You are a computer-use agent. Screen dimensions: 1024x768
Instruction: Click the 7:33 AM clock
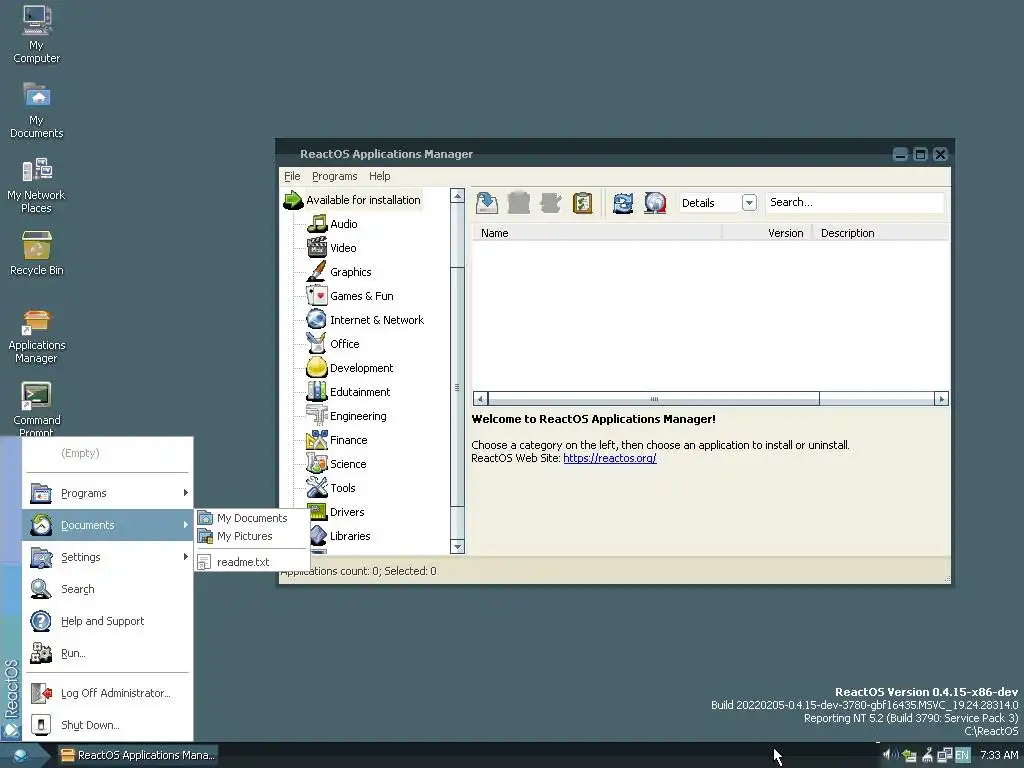(999, 756)
